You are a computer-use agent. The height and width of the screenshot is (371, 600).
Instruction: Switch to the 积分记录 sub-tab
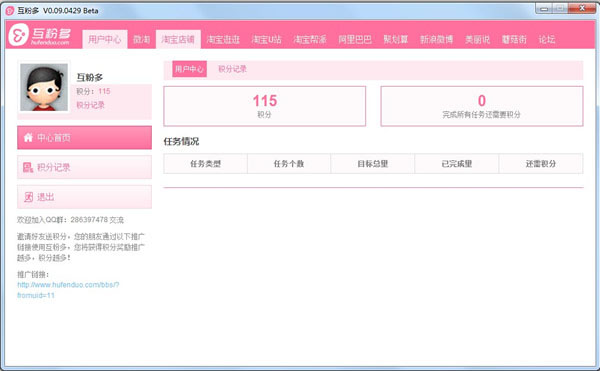(x=232, y=69)
